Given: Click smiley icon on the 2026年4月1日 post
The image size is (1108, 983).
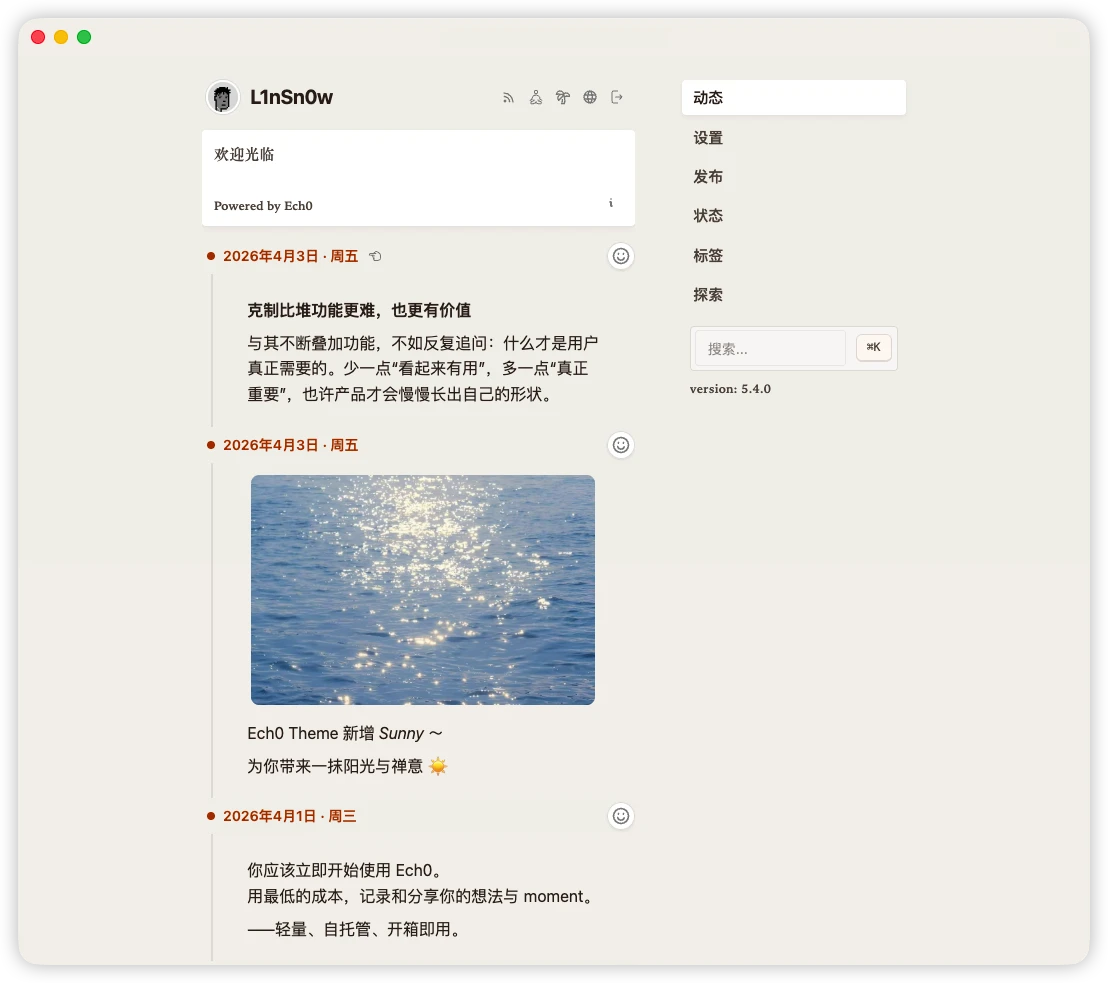Looking at the screenshot, I should click(x=620, y=816).
